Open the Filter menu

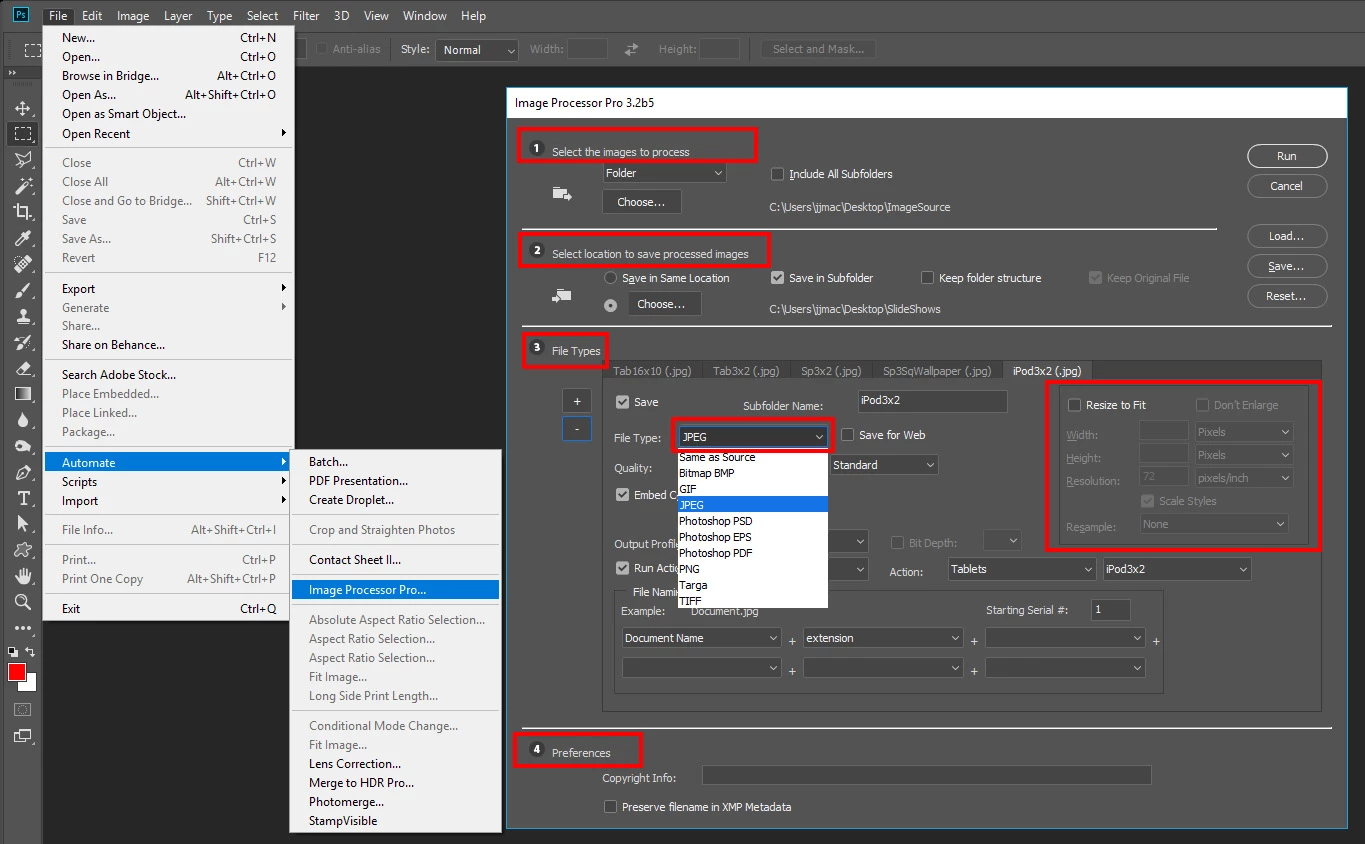306,15
